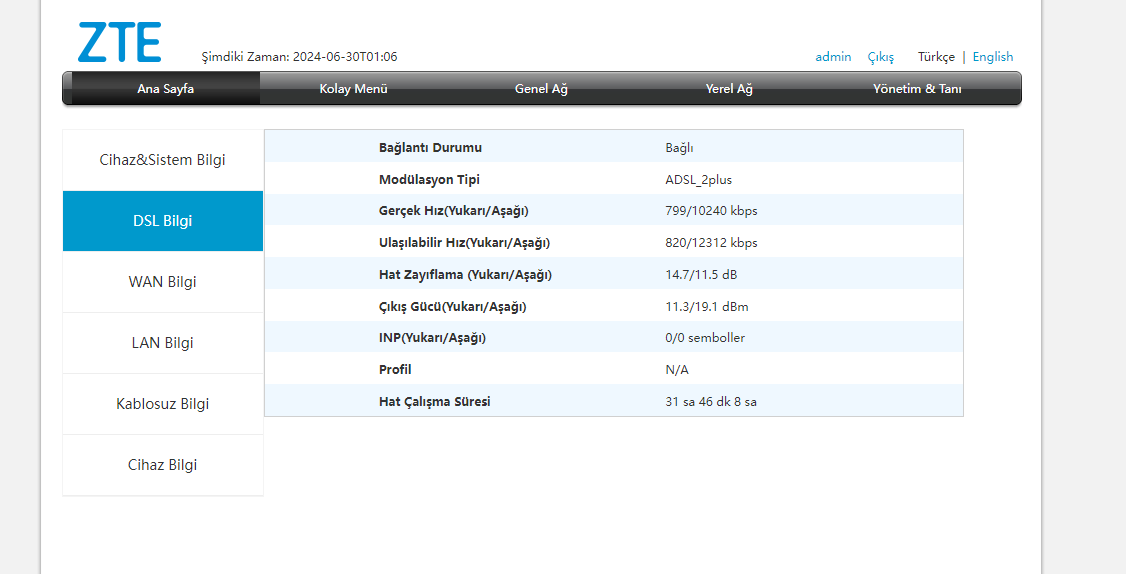1126x574 pixels.
Task: Click the admin user link
Action: [833, 57]
